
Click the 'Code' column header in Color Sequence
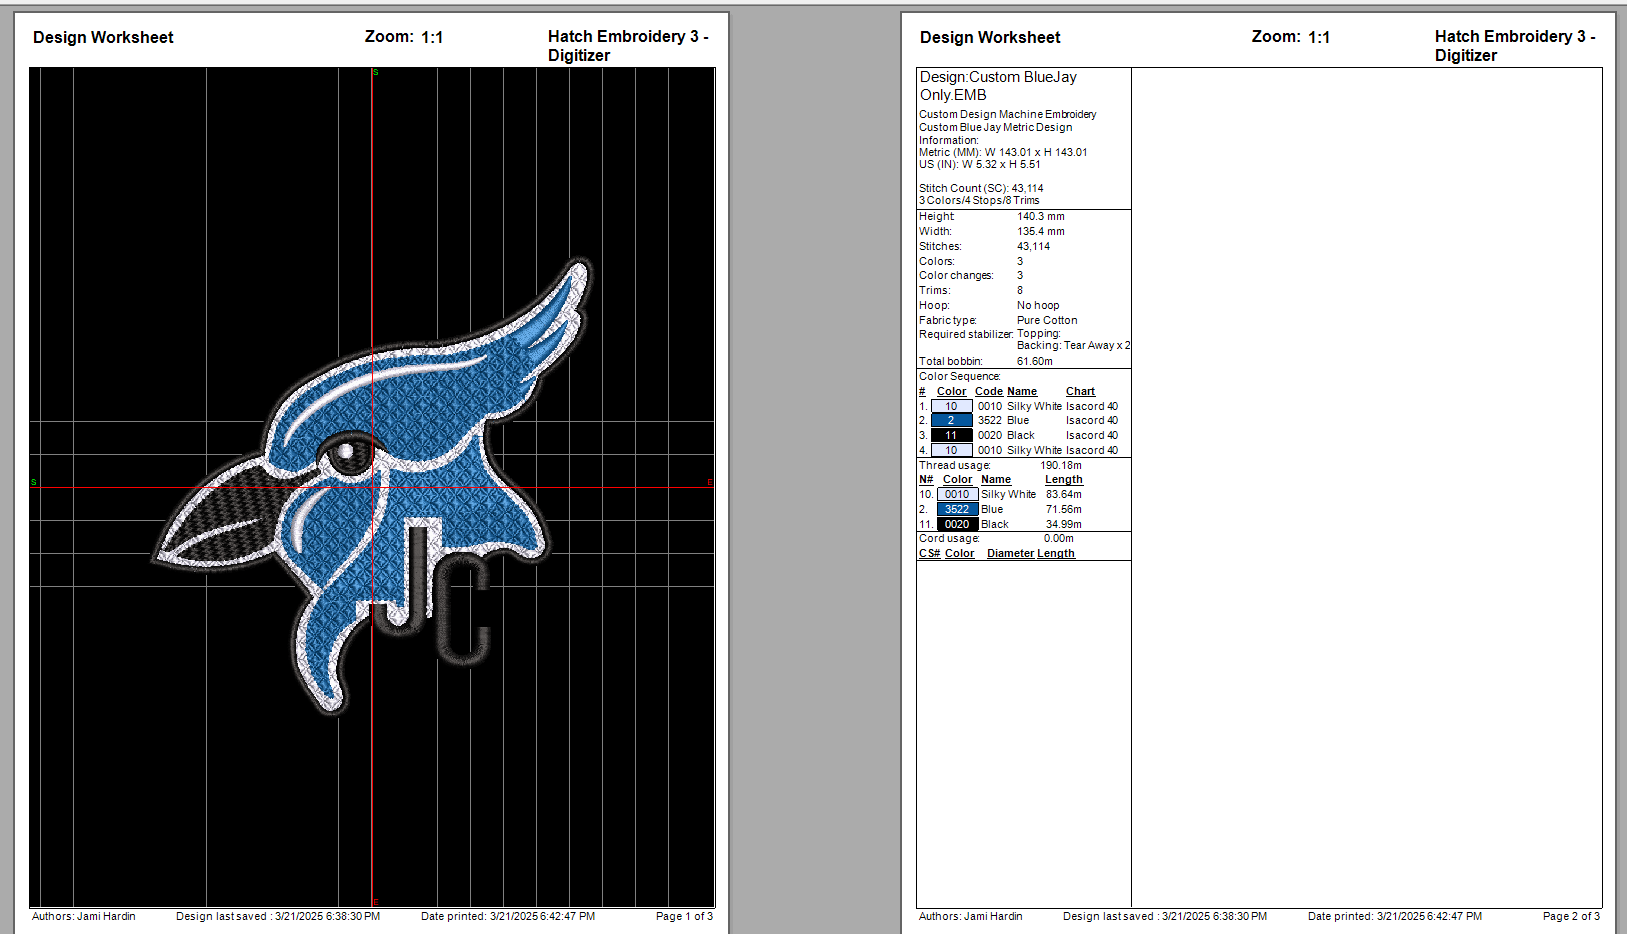point(989,391)
